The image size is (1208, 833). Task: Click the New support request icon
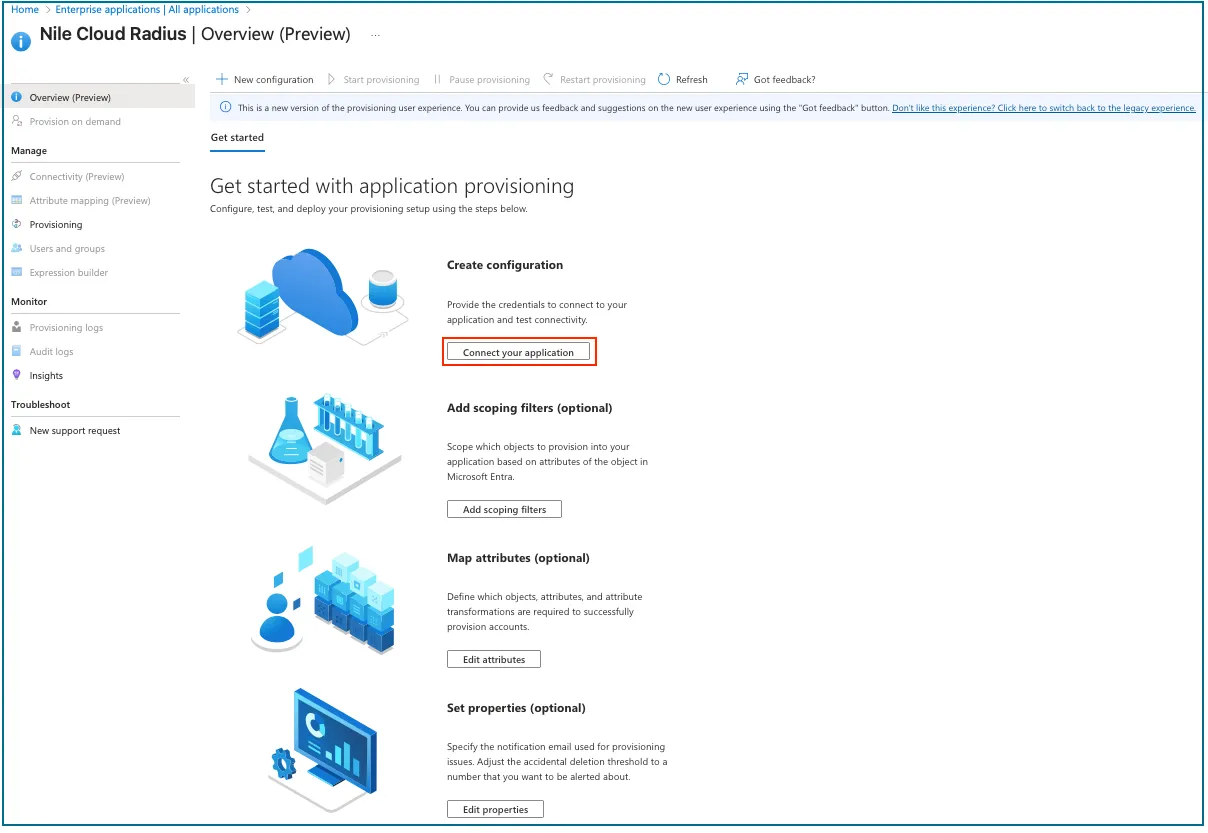click(17, 430)
